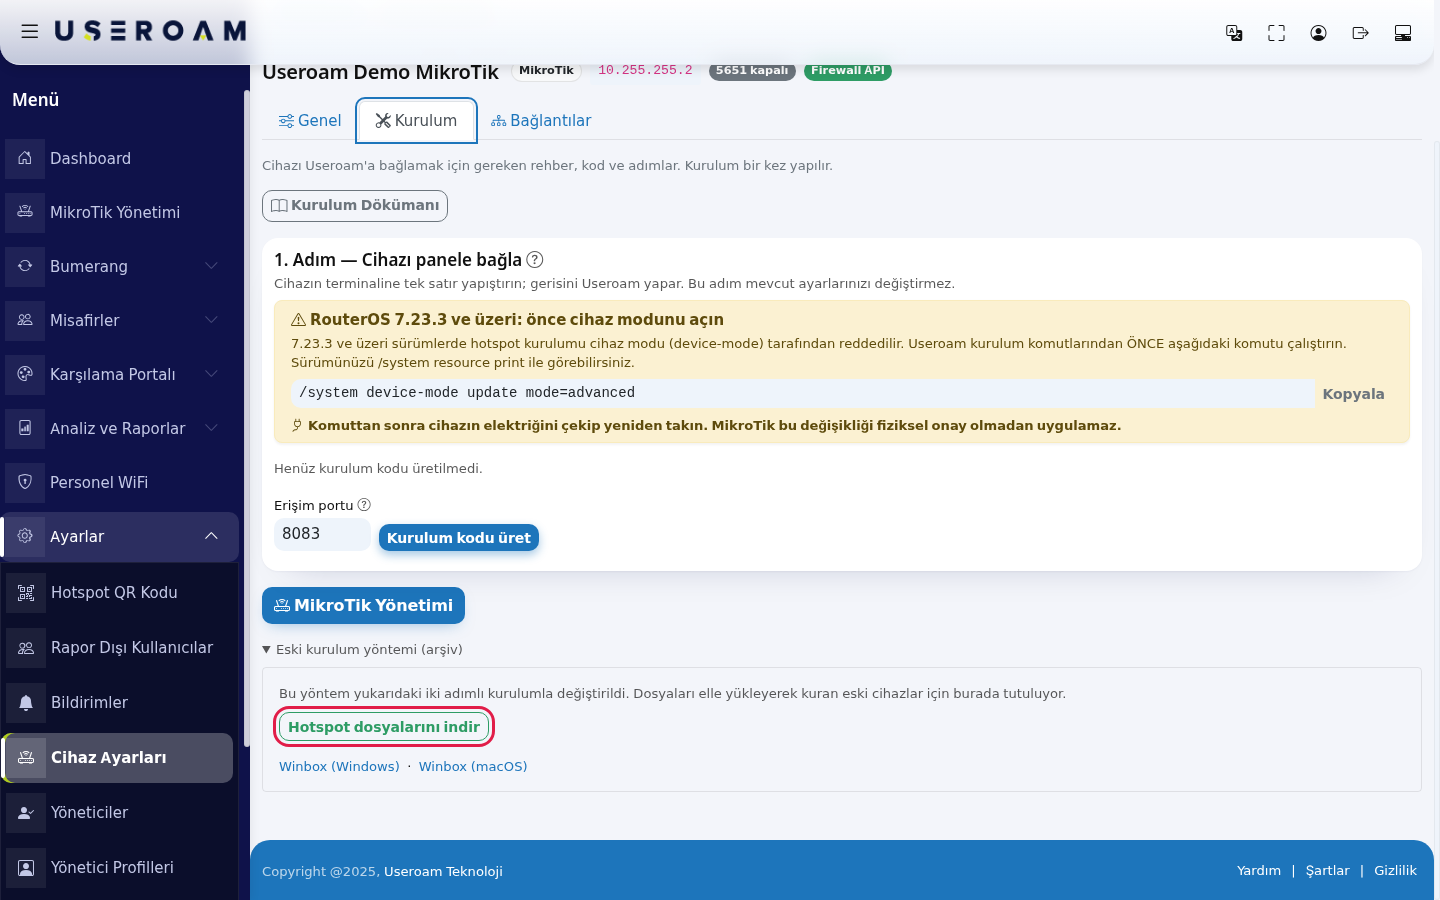Collapse Eski kurulum yöntemi archive section
Screen dimensions: 1440x900
point(362,649)
